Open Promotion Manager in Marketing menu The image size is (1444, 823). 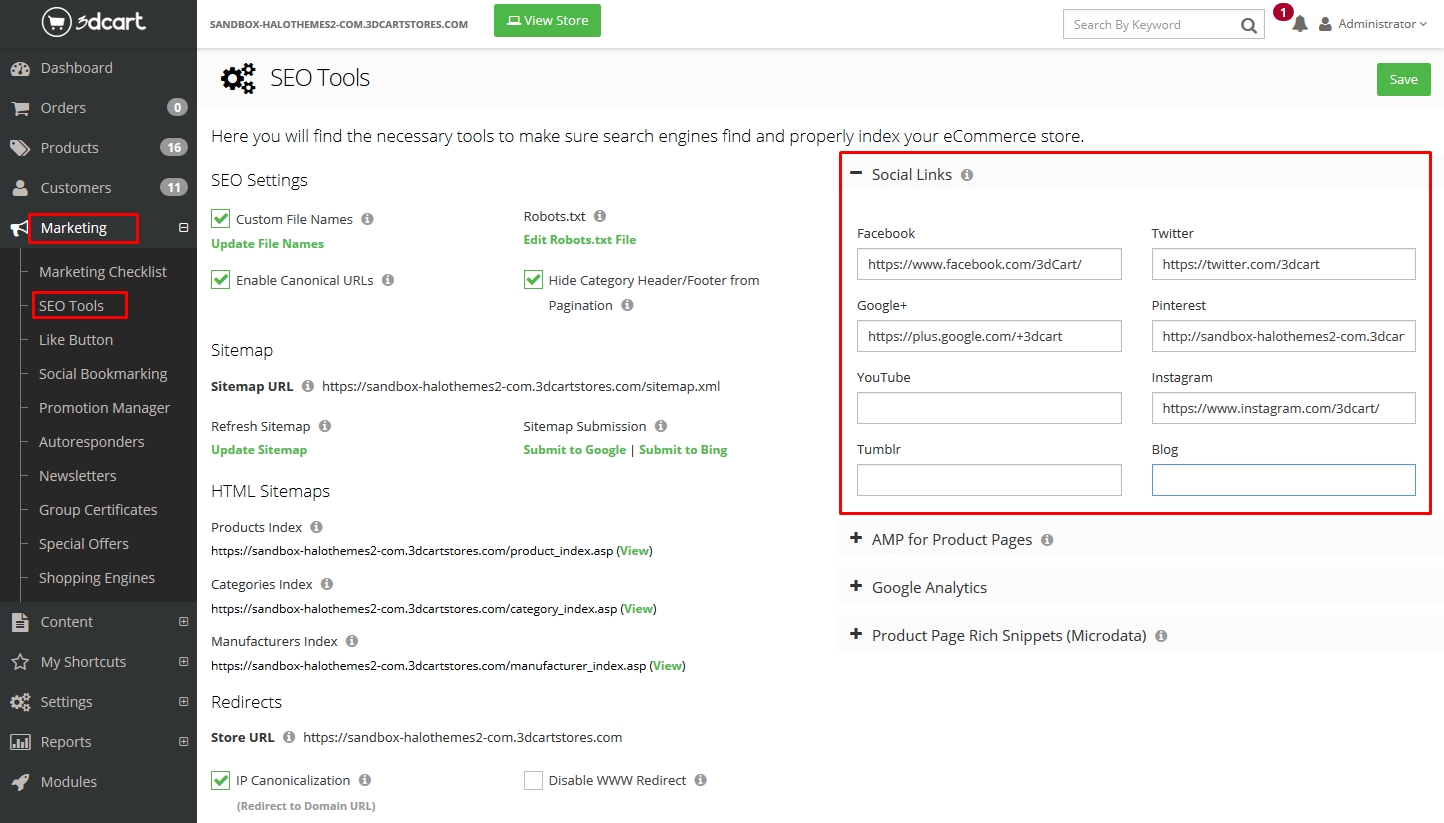(104, 408)
